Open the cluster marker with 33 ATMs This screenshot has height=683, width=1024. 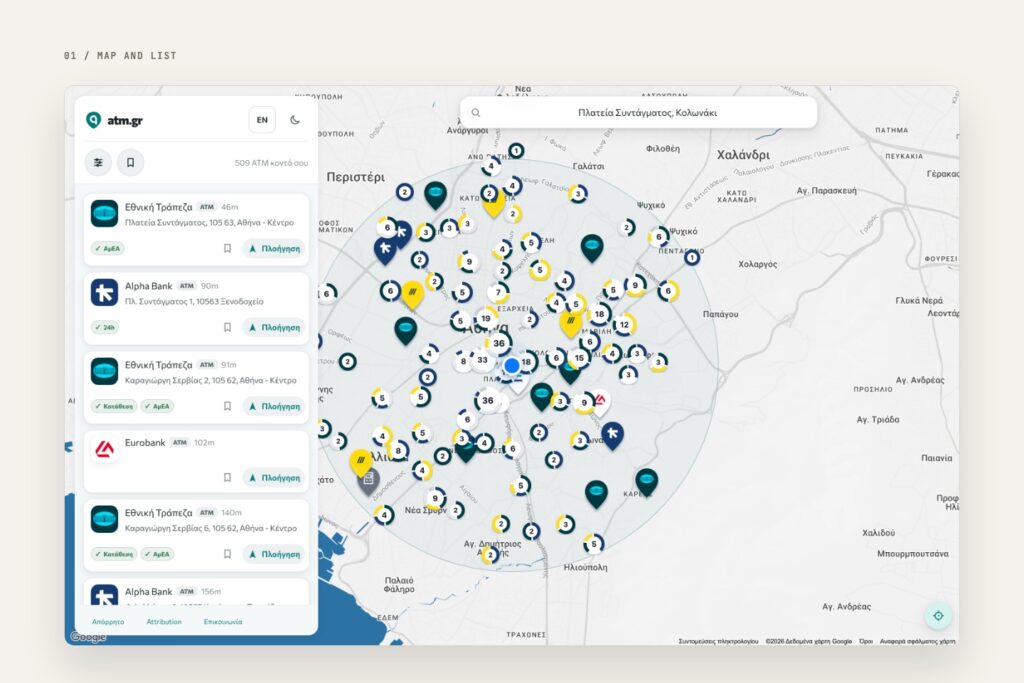point(482,360)
